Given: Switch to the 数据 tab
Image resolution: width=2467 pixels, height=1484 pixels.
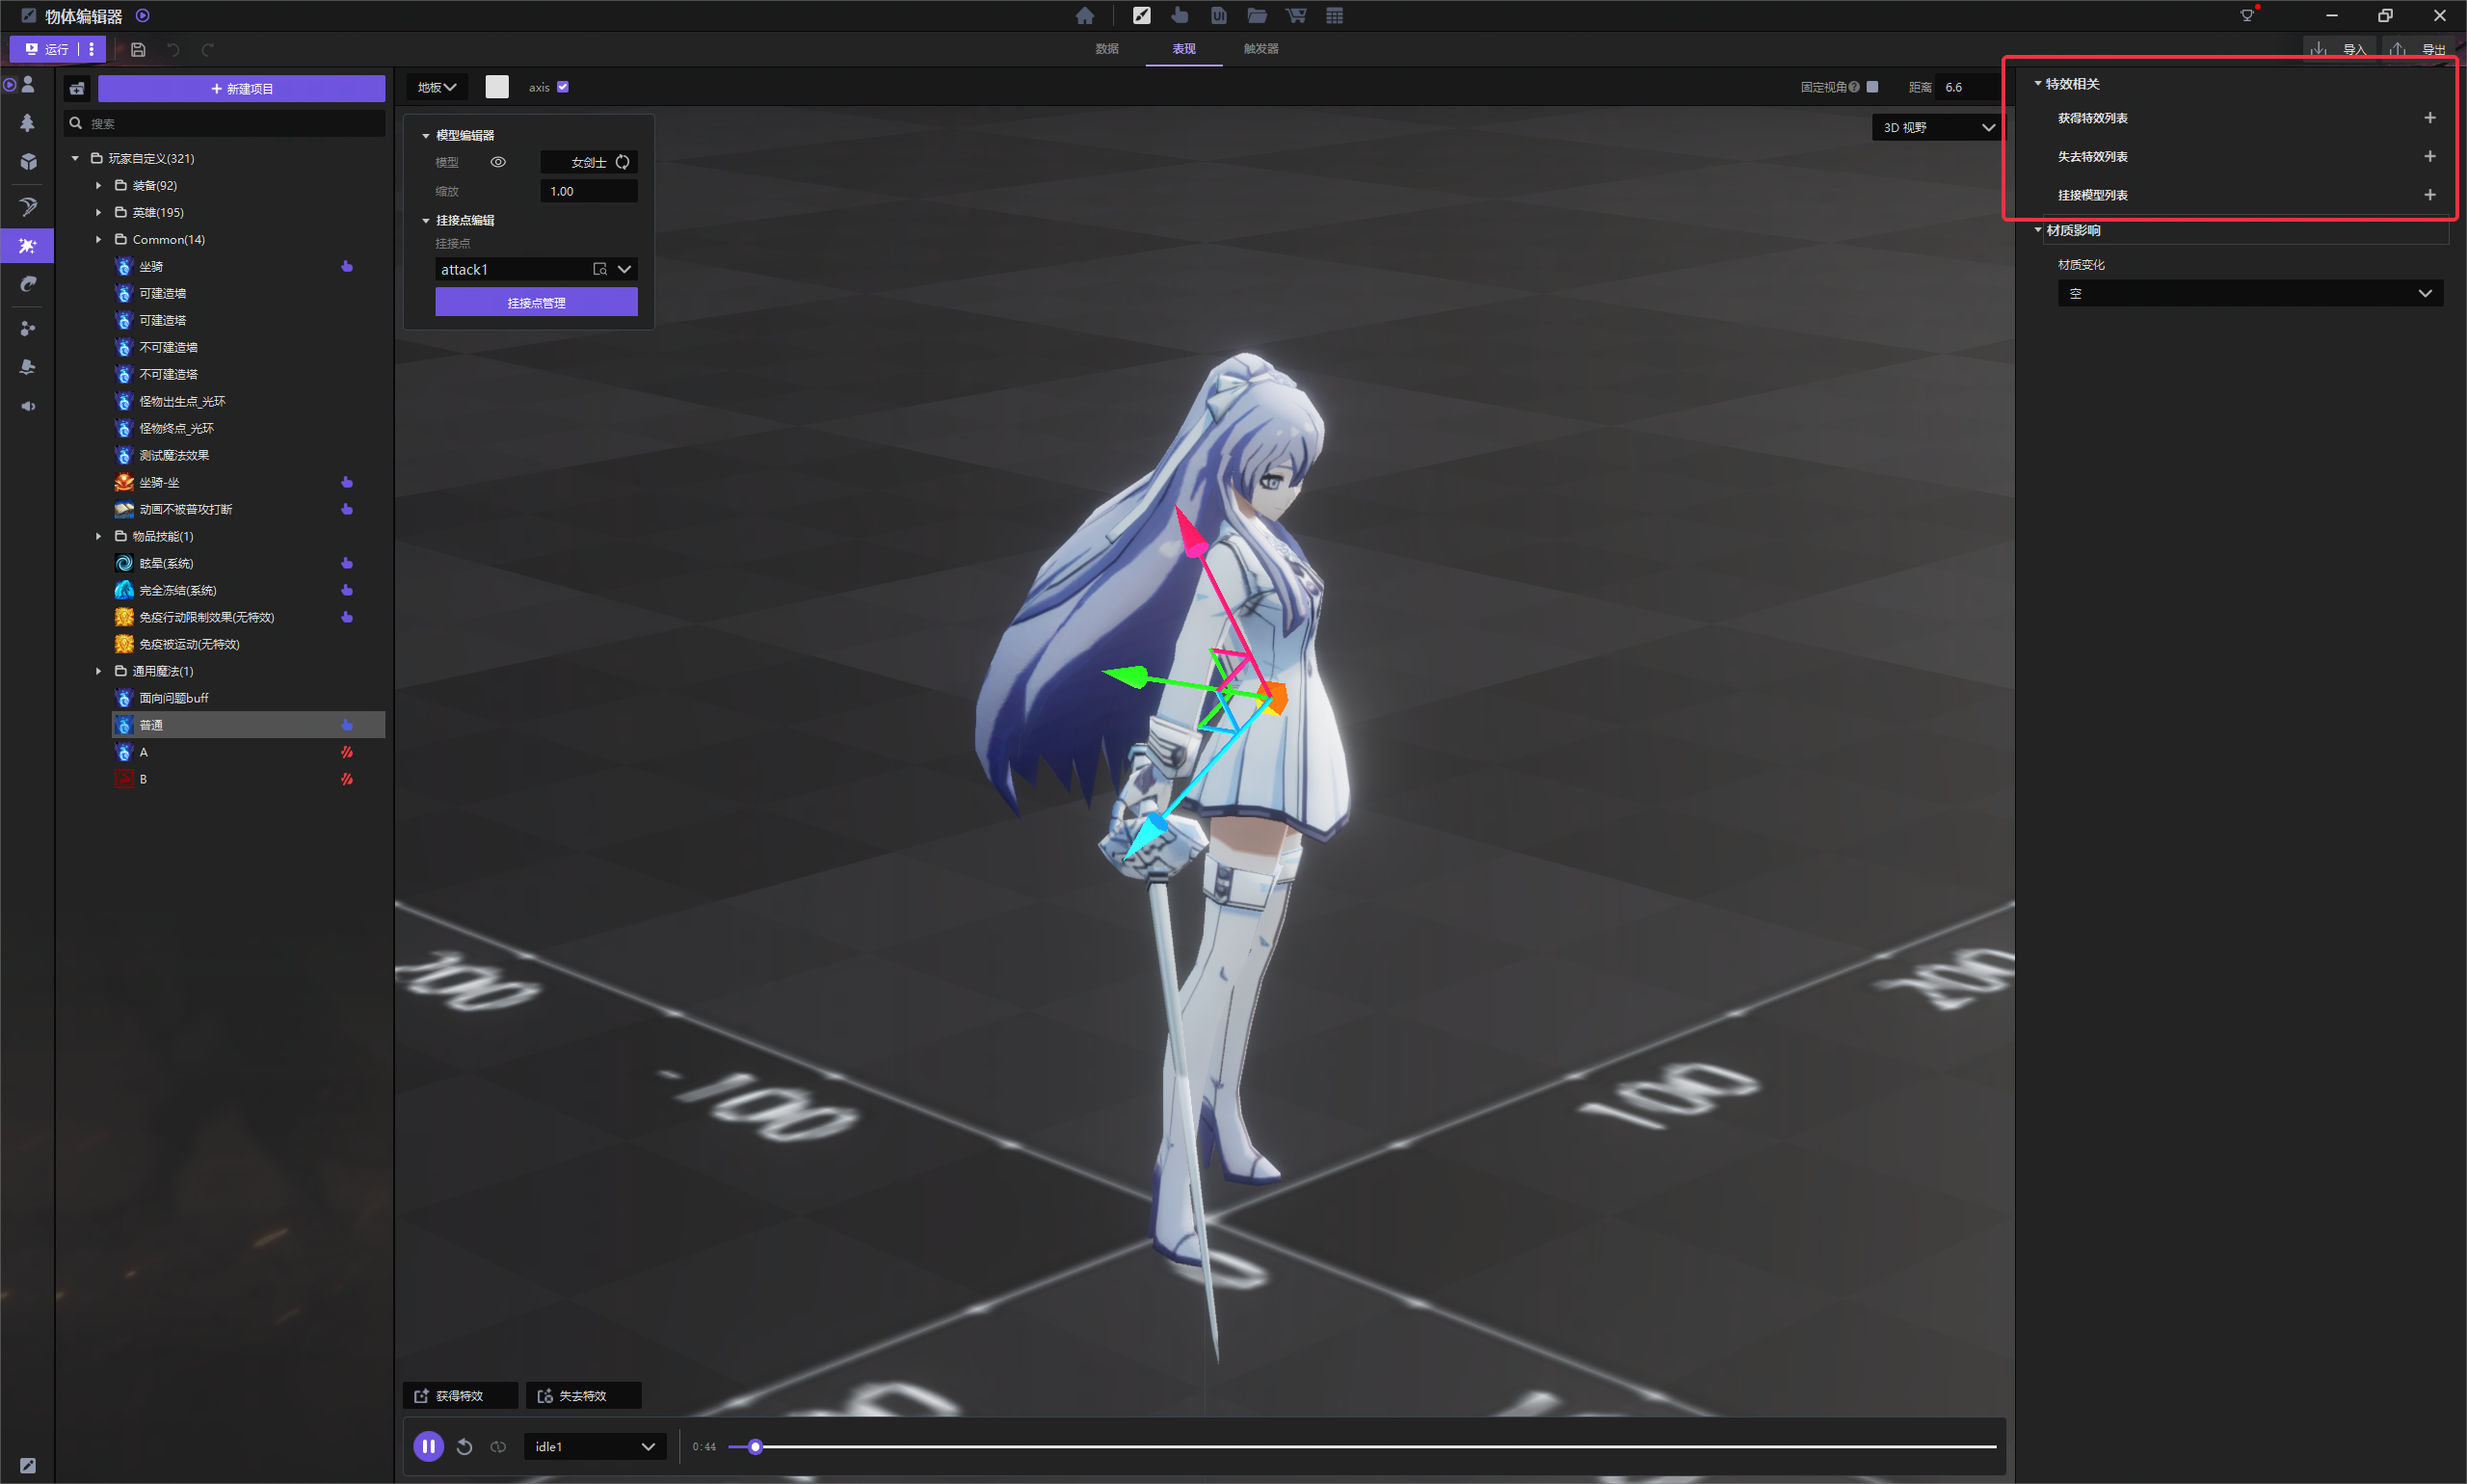Looking at the screenshot, I should pyautogui.click(x=1106, y=48).
